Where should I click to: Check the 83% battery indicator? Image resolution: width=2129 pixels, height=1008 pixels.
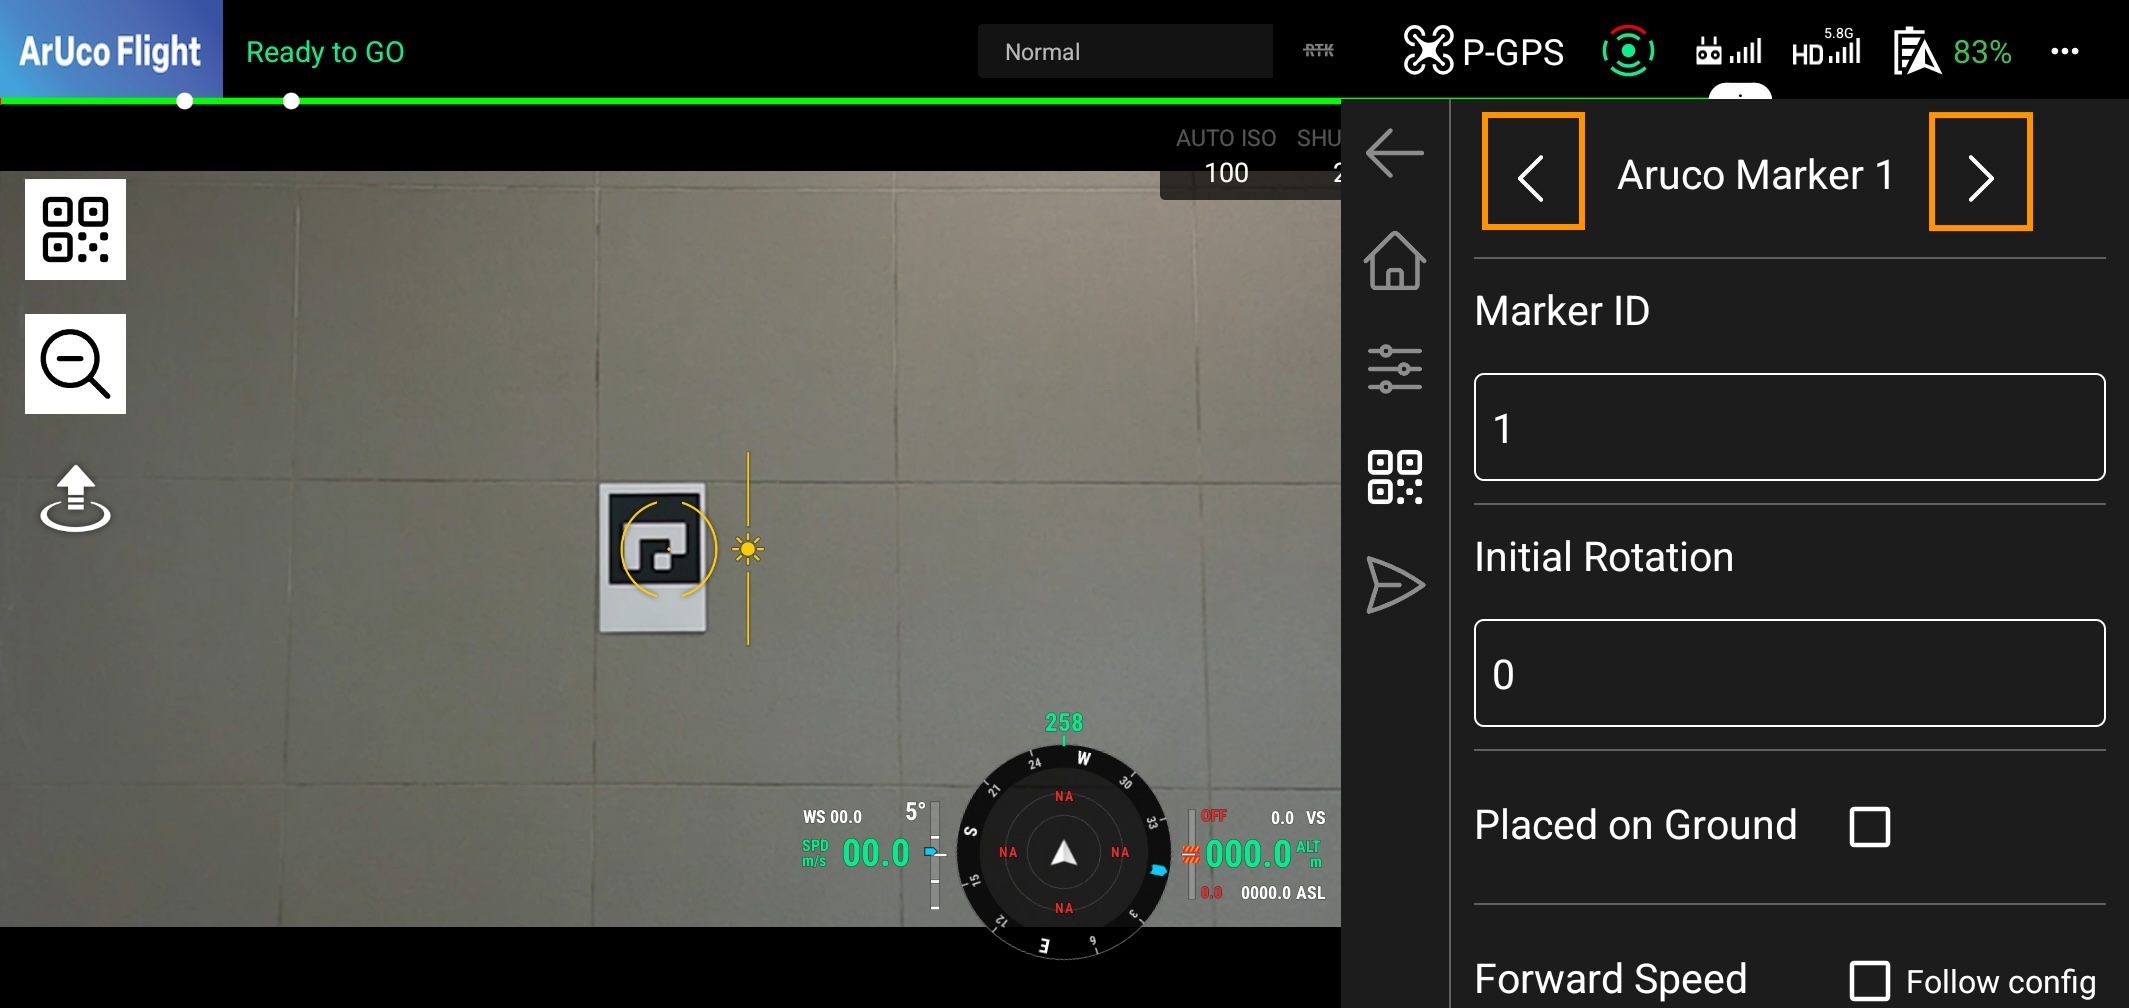tap(1983, 53)
